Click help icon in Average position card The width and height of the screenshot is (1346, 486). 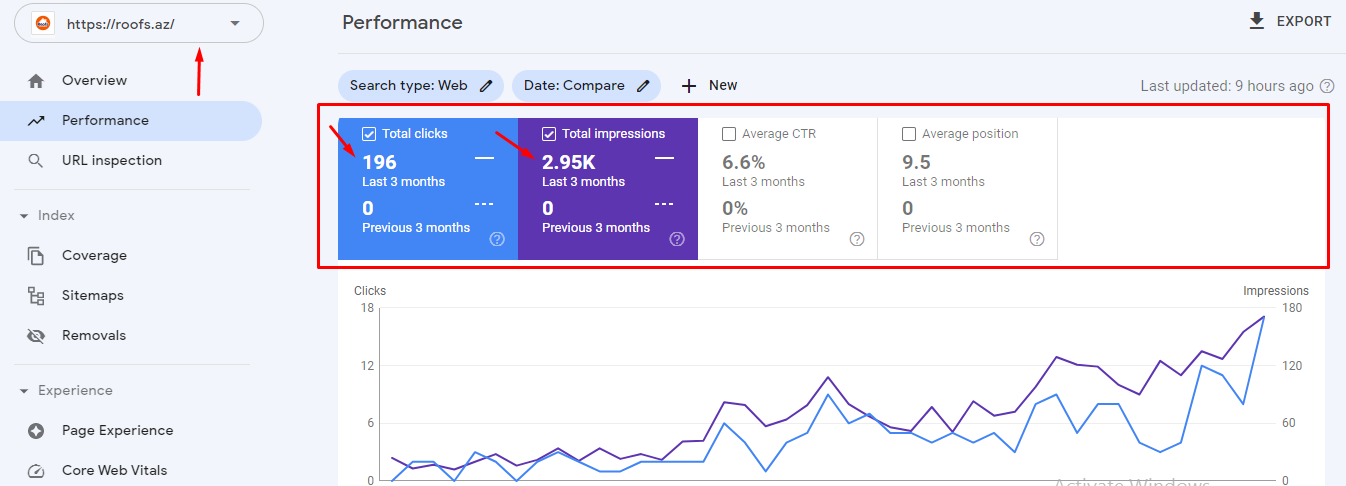click(x=1037, y=239)
